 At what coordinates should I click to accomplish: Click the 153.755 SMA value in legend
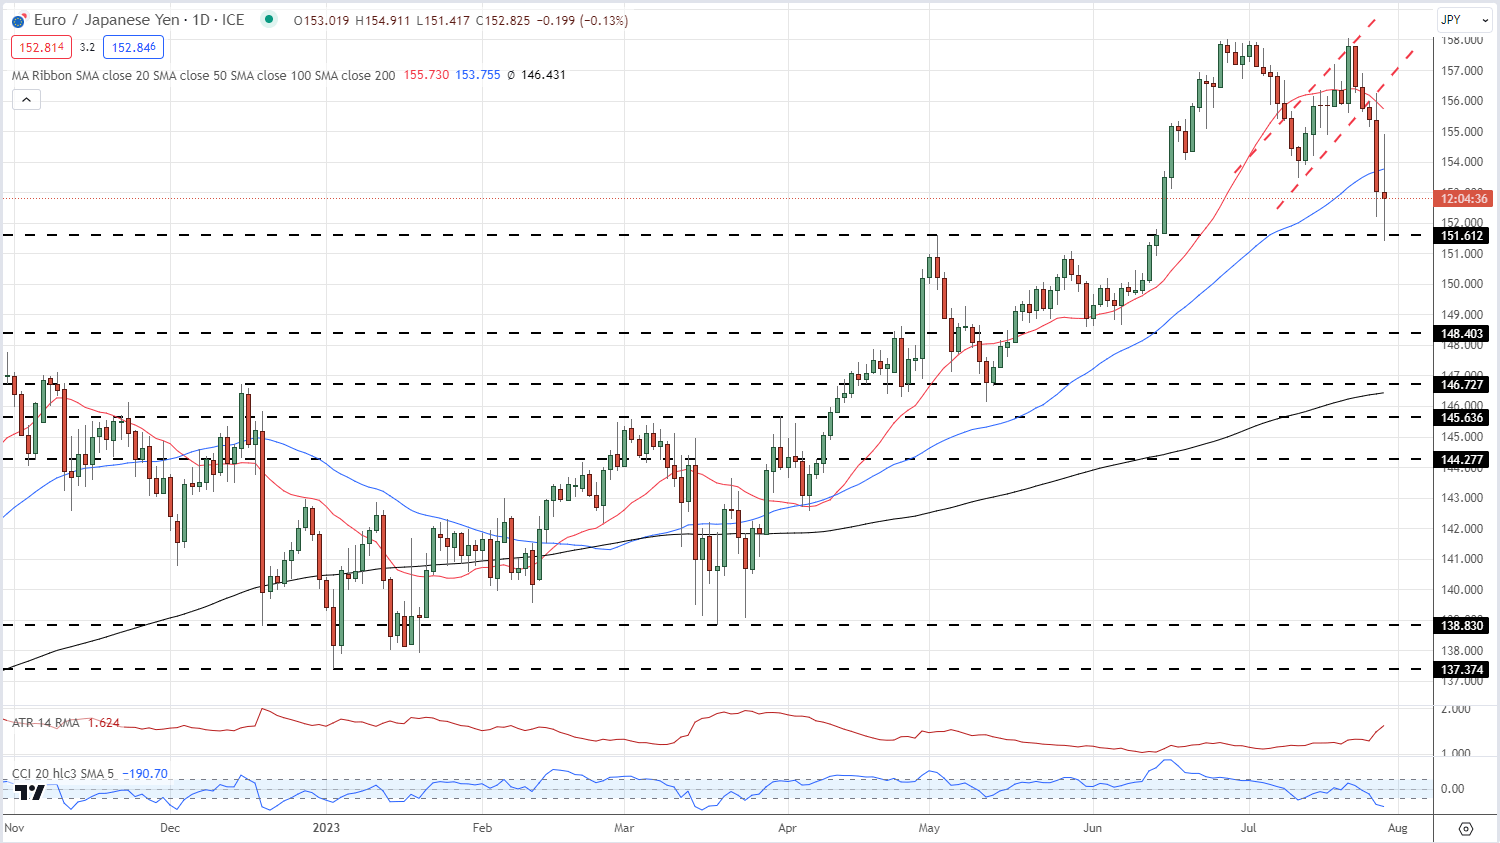click(478, 75)
